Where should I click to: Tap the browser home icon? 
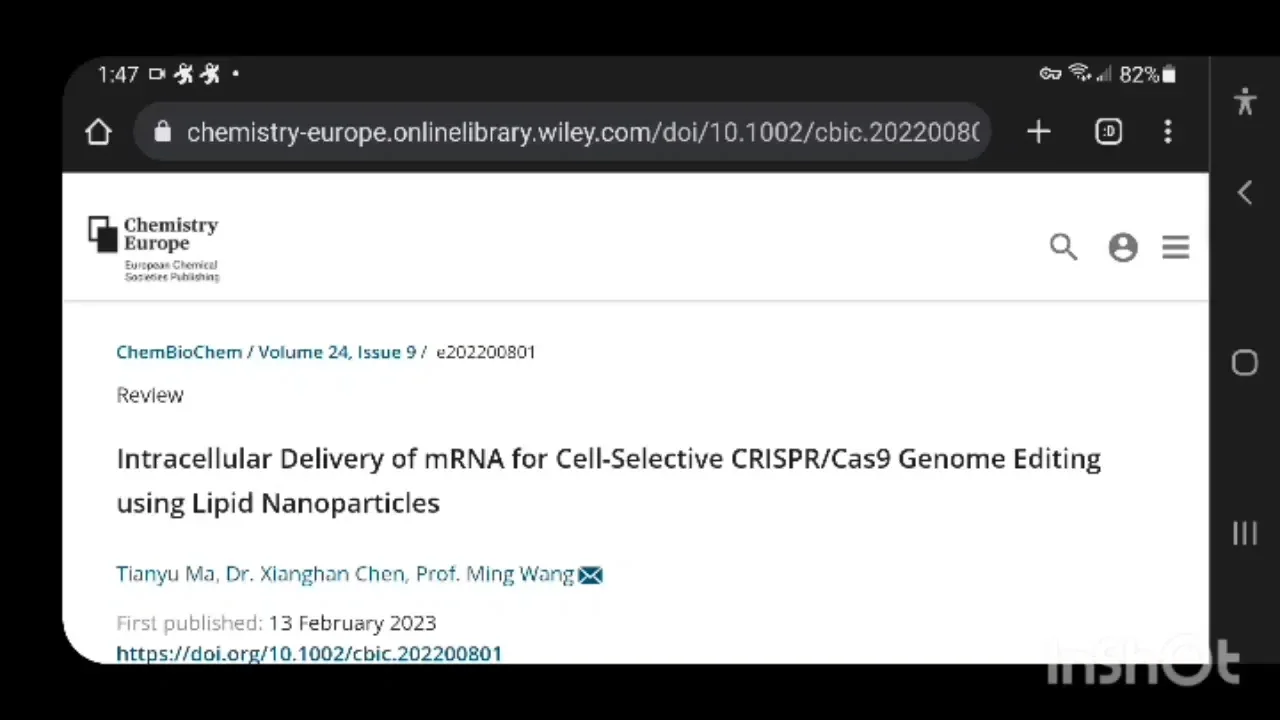click(x=98, y=132)
